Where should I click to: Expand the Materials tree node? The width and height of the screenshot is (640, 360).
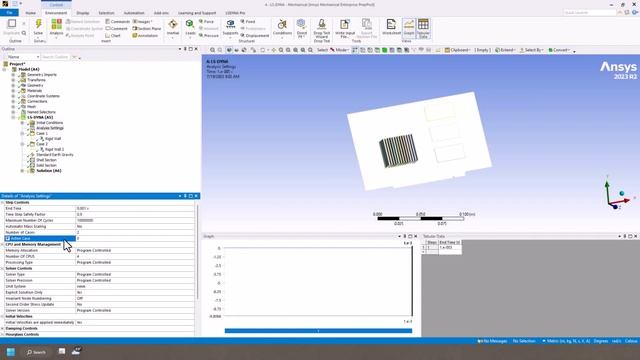tap(13, 91)
